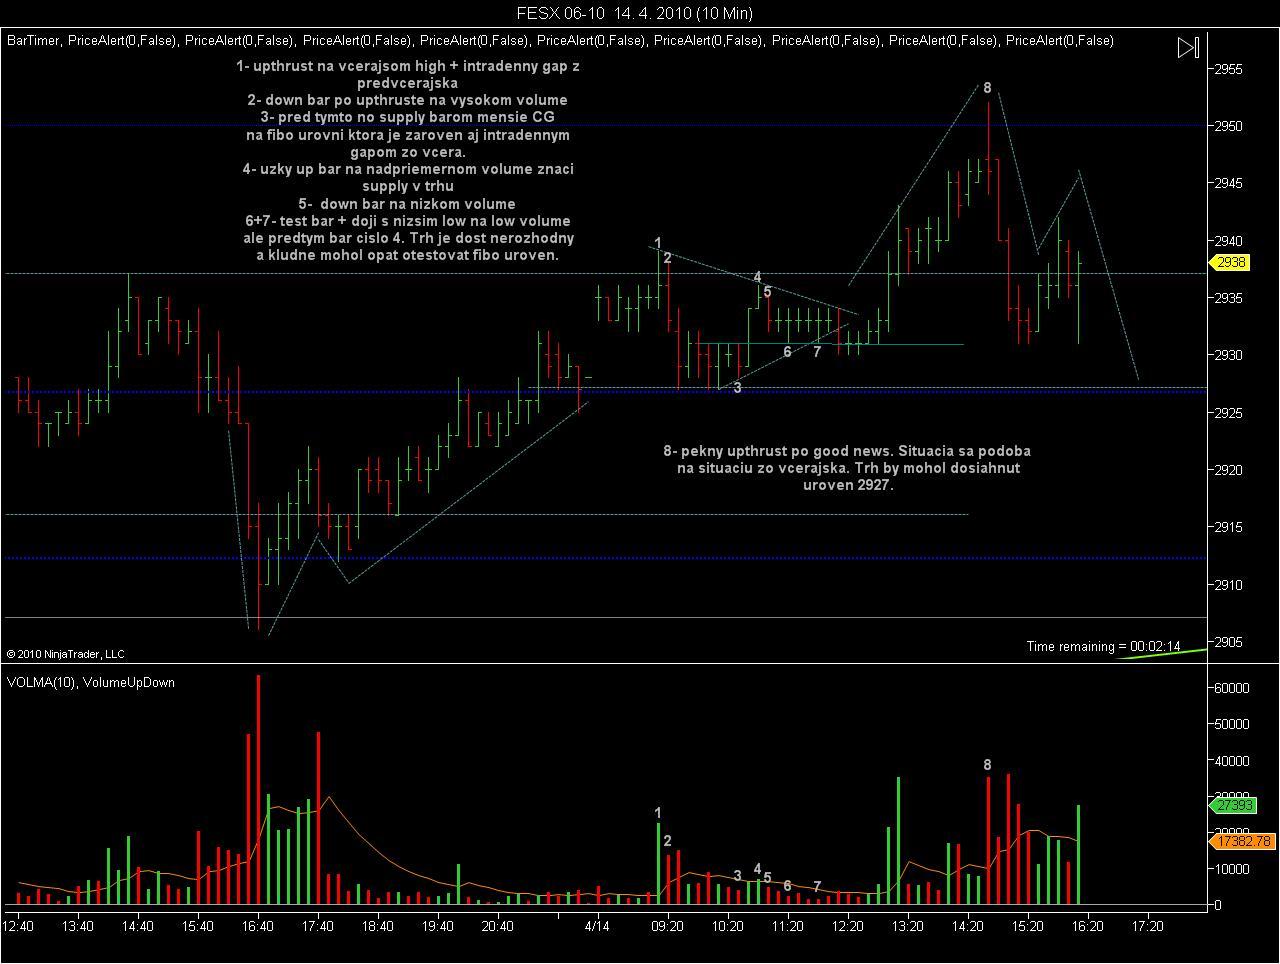This screenshot has width=1280, height=964.
Task: Click the 19:40 time axis label
Action: 438,926
